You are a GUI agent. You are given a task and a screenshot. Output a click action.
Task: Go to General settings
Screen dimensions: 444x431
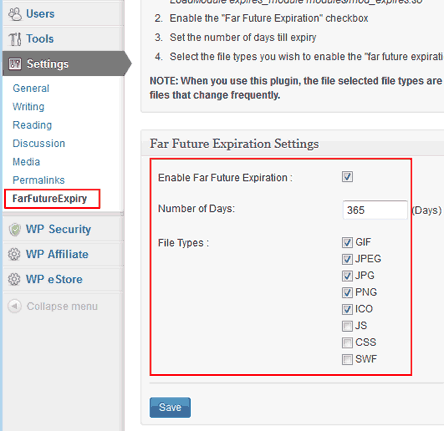31,88
